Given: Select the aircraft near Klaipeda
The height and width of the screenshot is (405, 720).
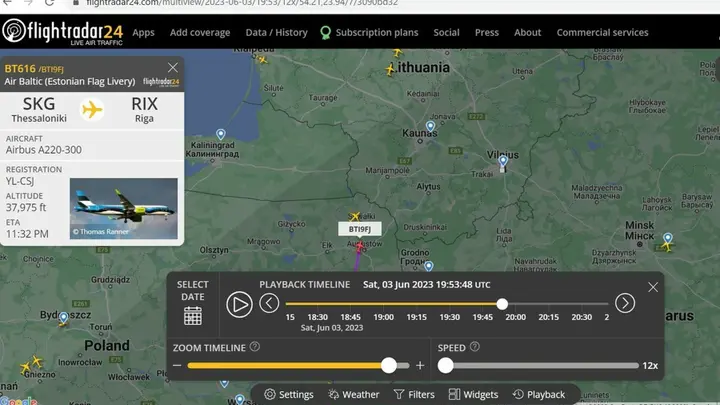Looking at the screenshot, I should (x=262, y=59).
